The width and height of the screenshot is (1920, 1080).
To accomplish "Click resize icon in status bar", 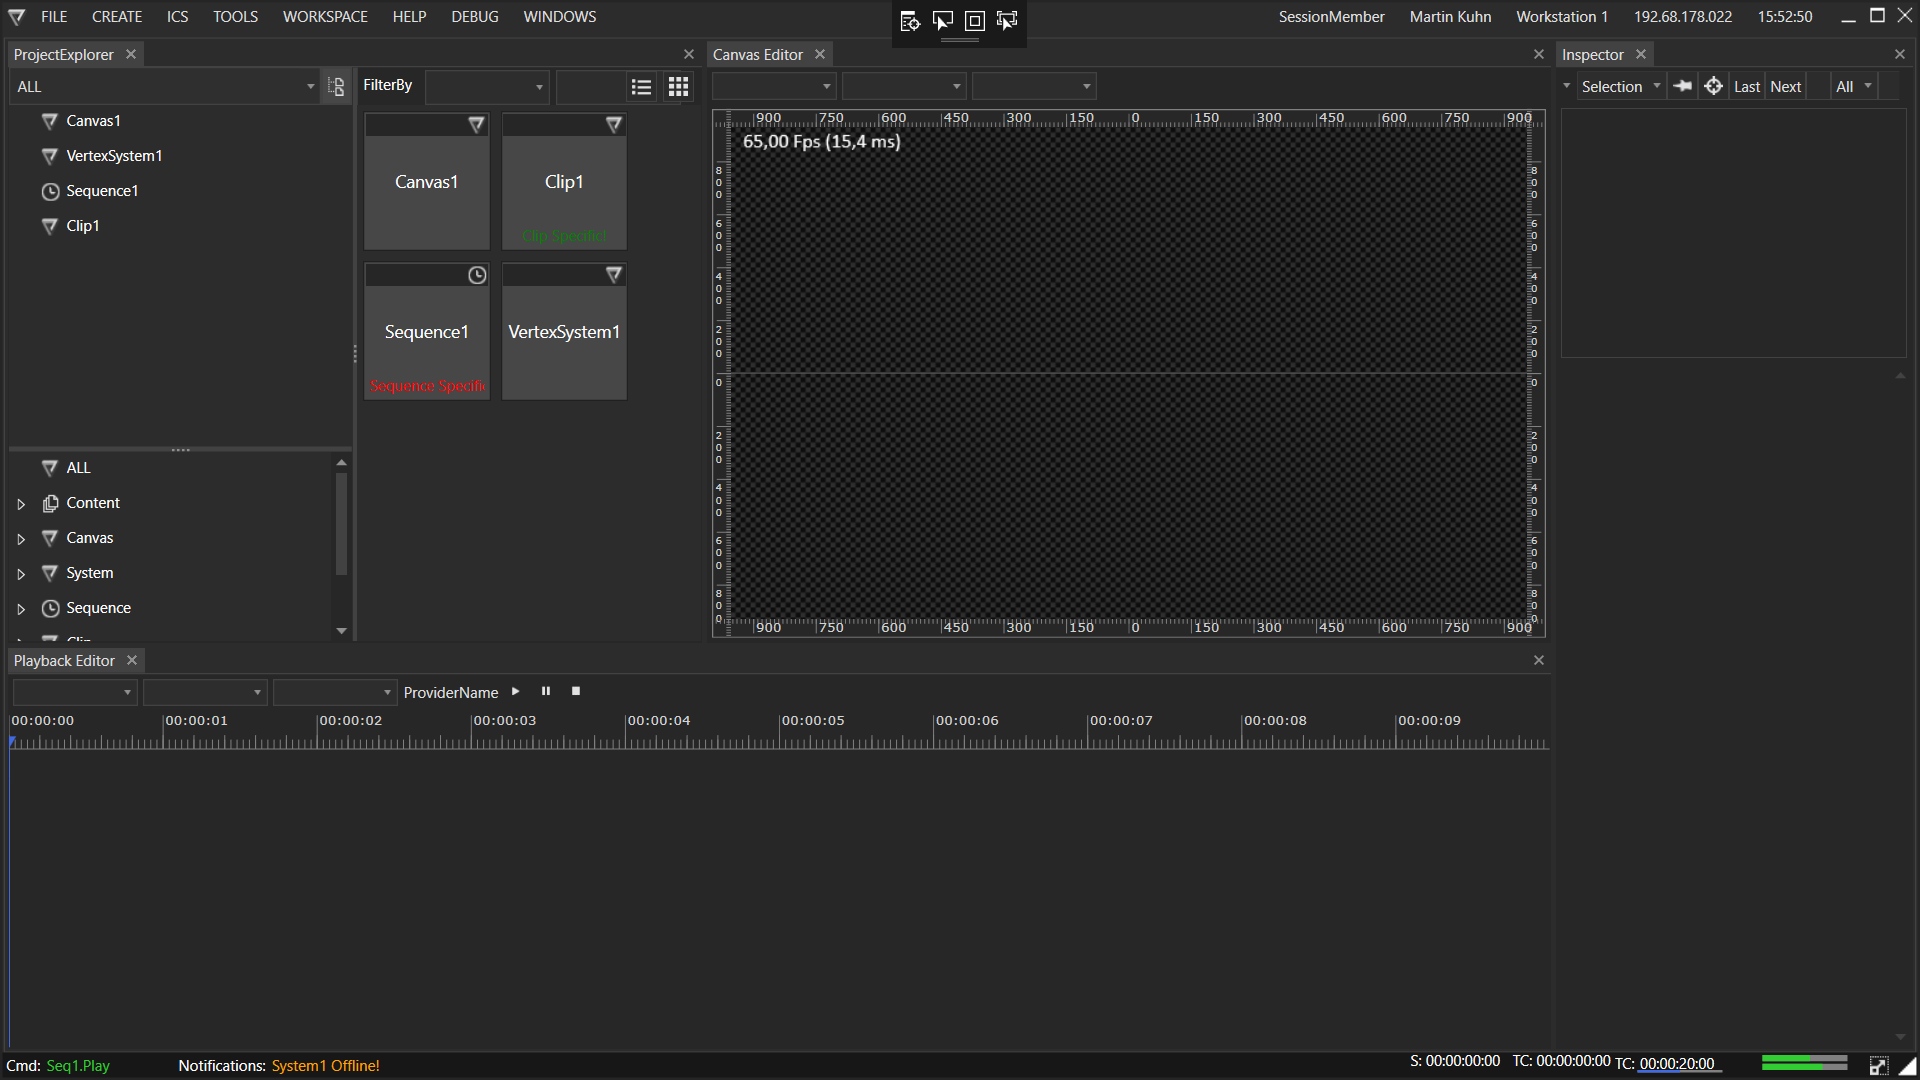I will click(x=1878, y=1066).
